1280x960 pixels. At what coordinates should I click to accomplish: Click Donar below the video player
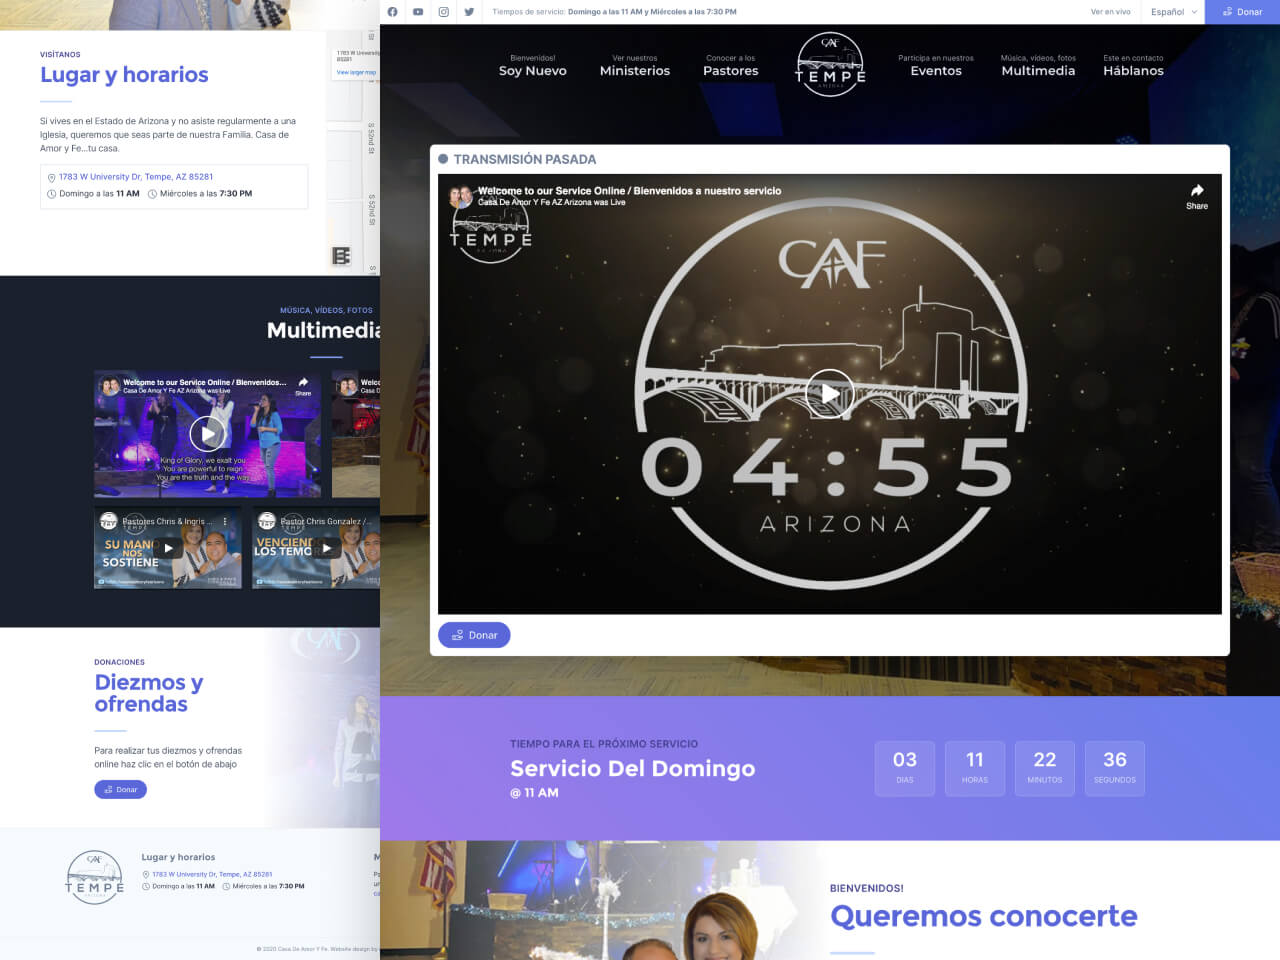(x=474, y=635)
